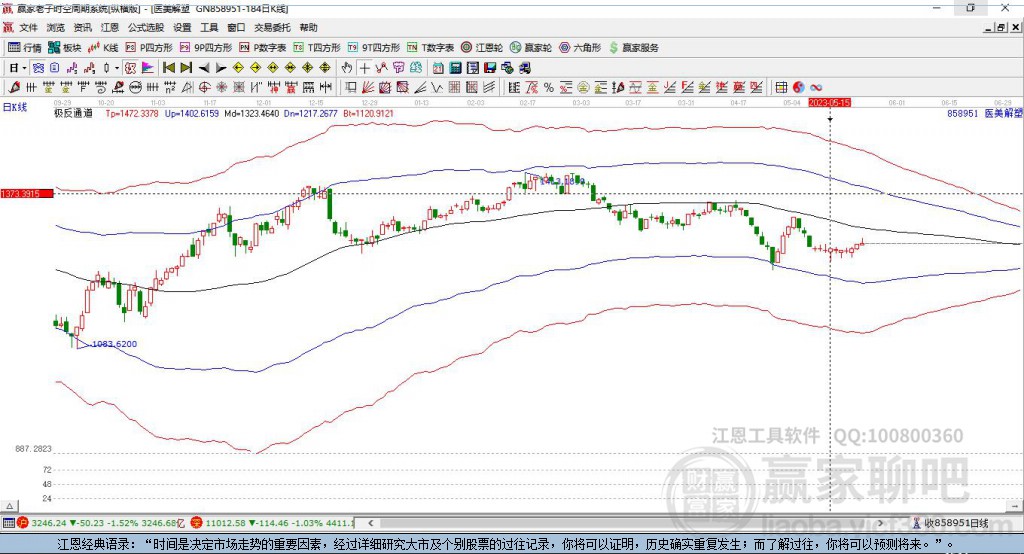Click the 极反通道 indicator name

[x=73, y=113]
